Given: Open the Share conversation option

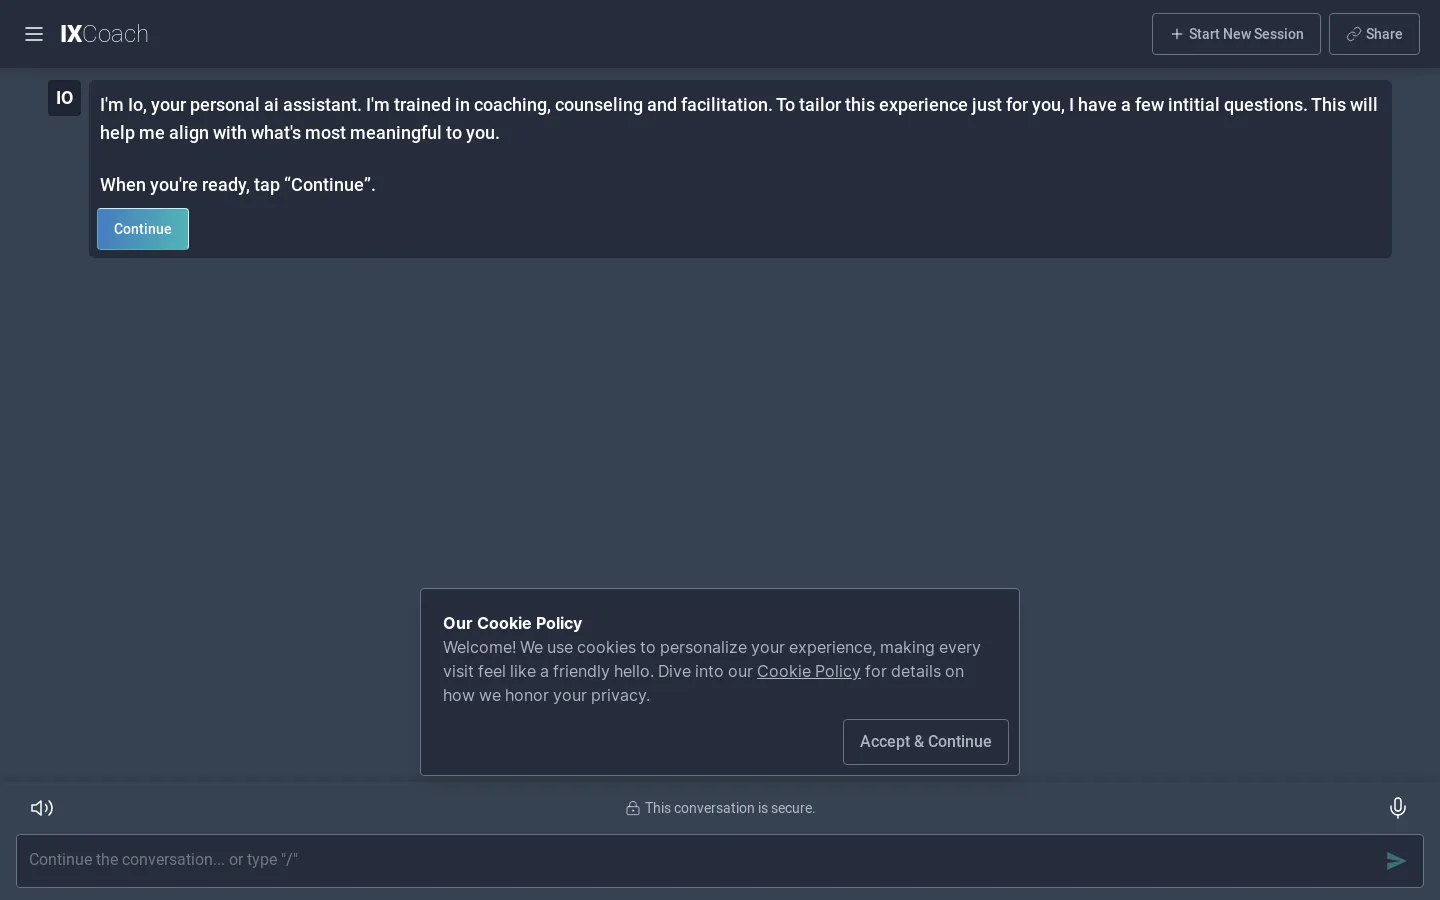Looking at the screenshot, I should click(1374, 34).
